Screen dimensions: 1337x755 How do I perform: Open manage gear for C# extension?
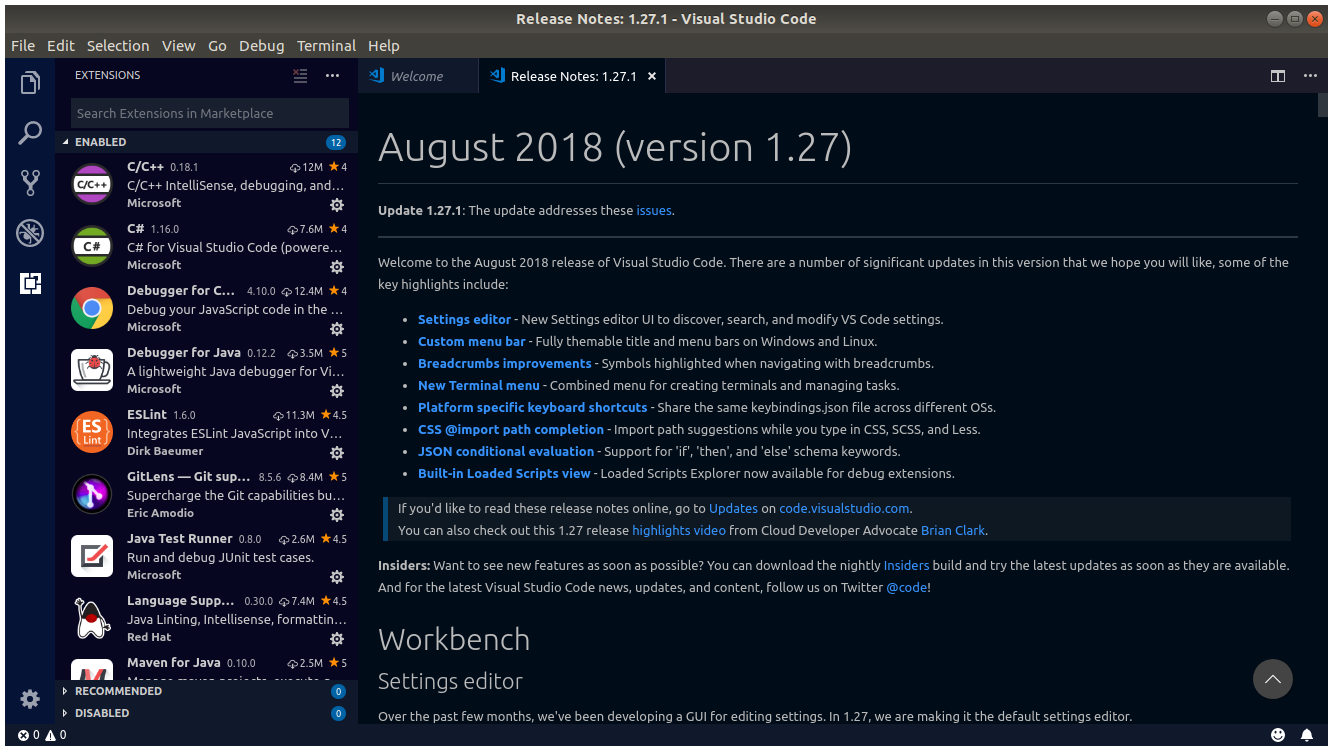click(x=337, y=267)
